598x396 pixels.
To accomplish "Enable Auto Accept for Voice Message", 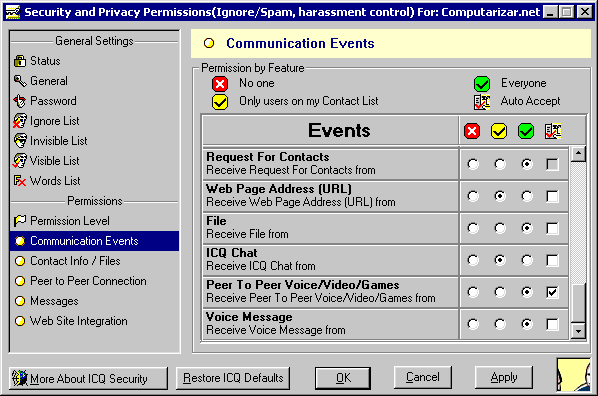I will [x=552, y=325].
